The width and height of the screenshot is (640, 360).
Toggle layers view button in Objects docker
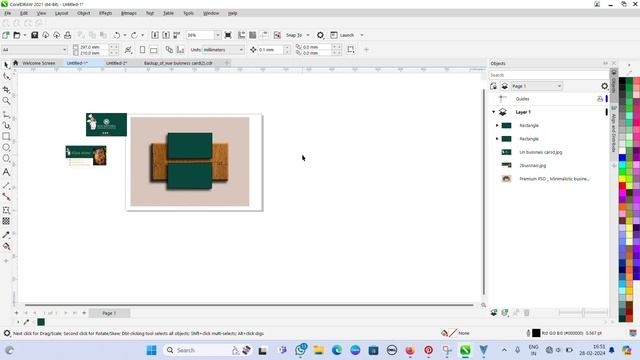504,86
